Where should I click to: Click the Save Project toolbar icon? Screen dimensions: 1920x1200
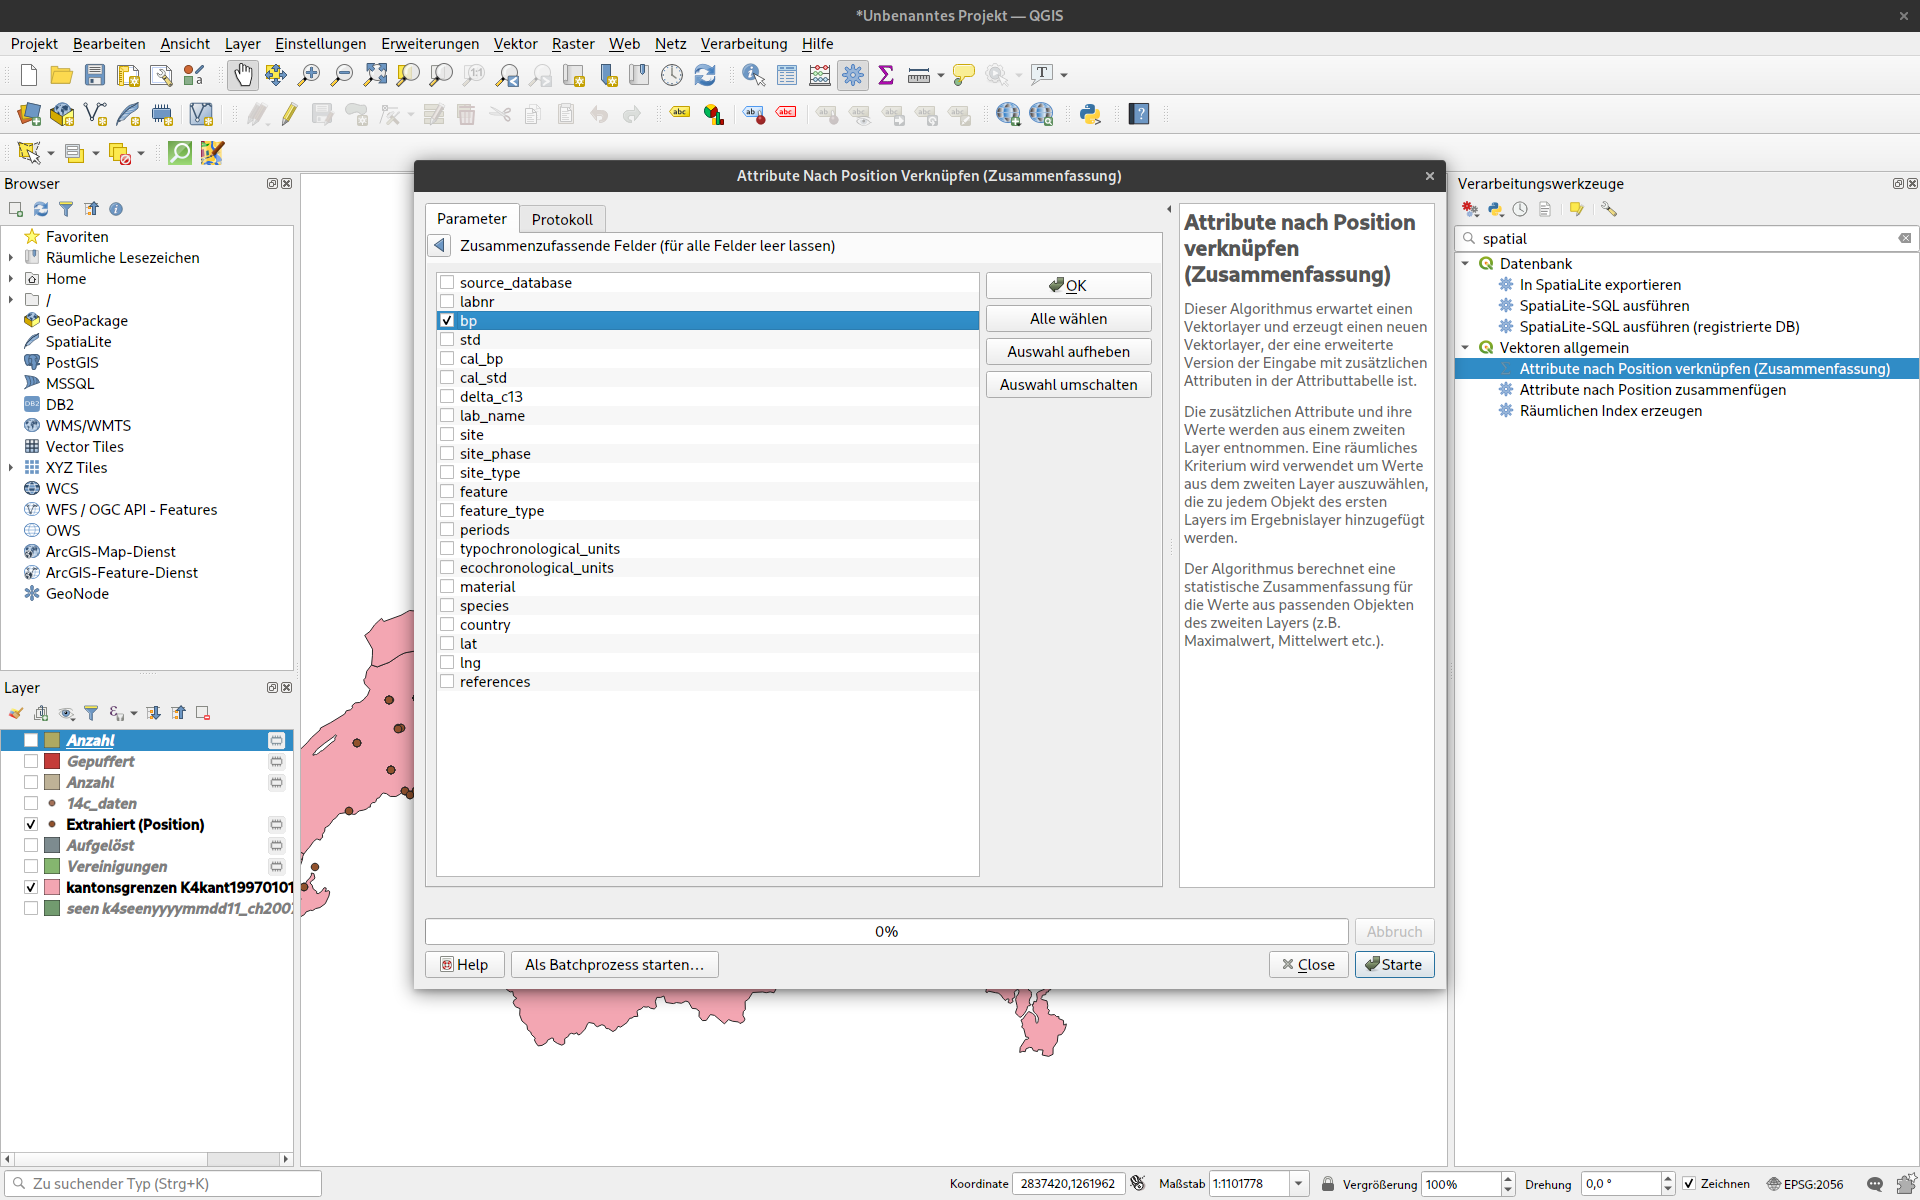tap(95, 75)
